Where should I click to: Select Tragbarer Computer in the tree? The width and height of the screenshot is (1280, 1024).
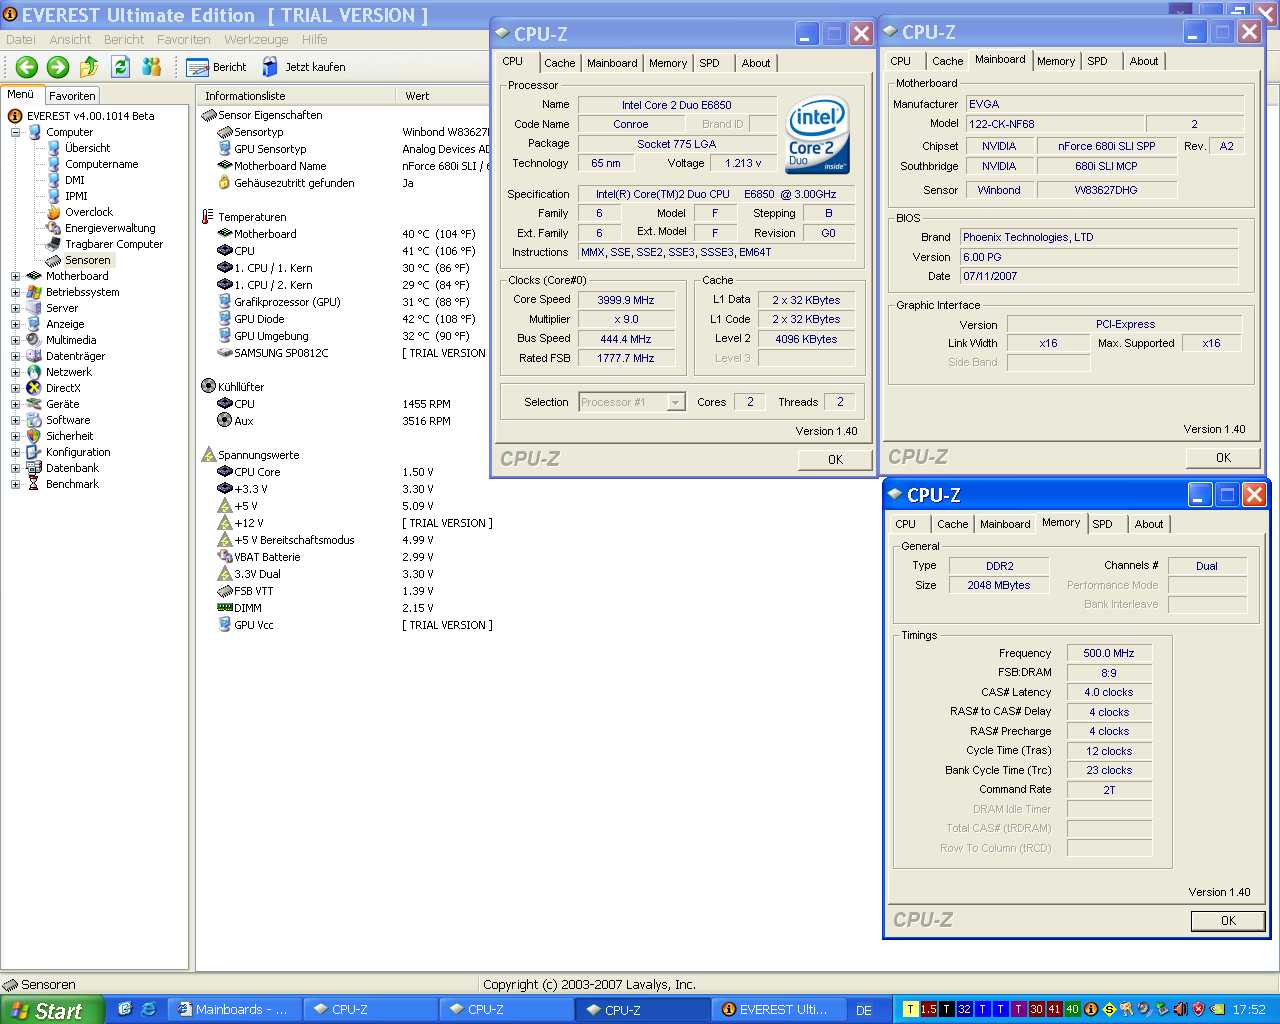(x=114, y=244)
